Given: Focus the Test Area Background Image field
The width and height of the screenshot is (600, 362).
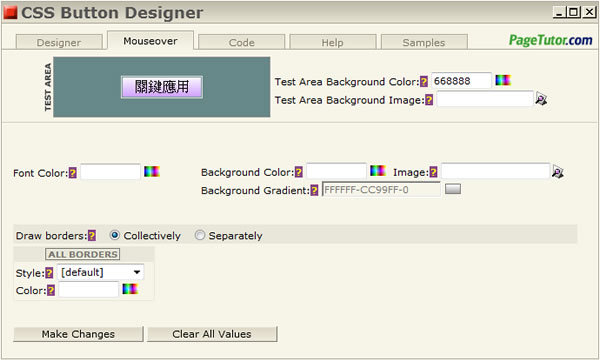Looking at the screenshot, I should click(x=485, y=99).
